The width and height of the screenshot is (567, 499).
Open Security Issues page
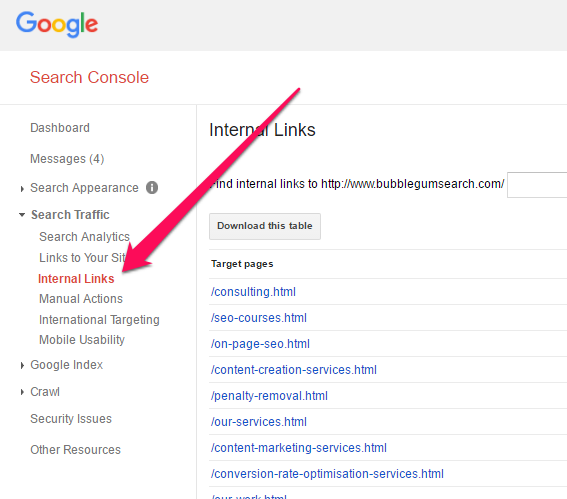click(71, 419)
